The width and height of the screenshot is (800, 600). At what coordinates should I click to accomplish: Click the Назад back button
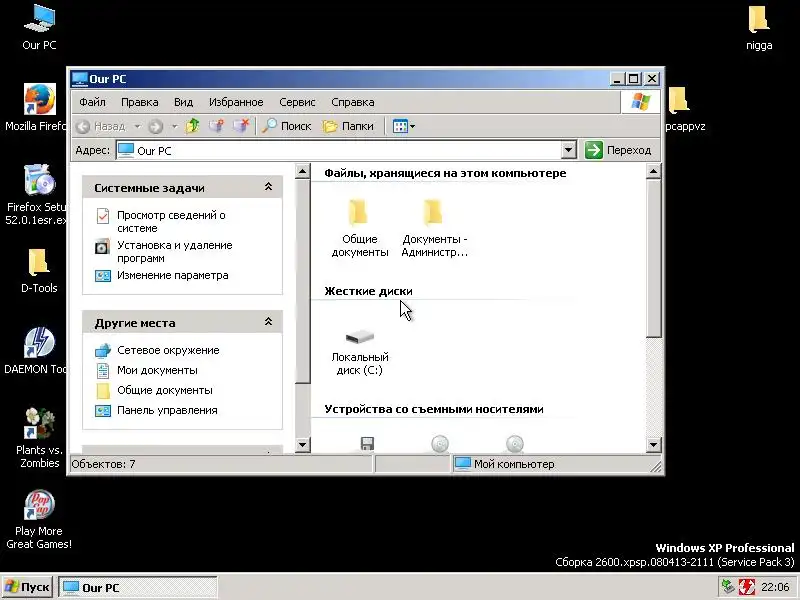[x=101, y=126]
